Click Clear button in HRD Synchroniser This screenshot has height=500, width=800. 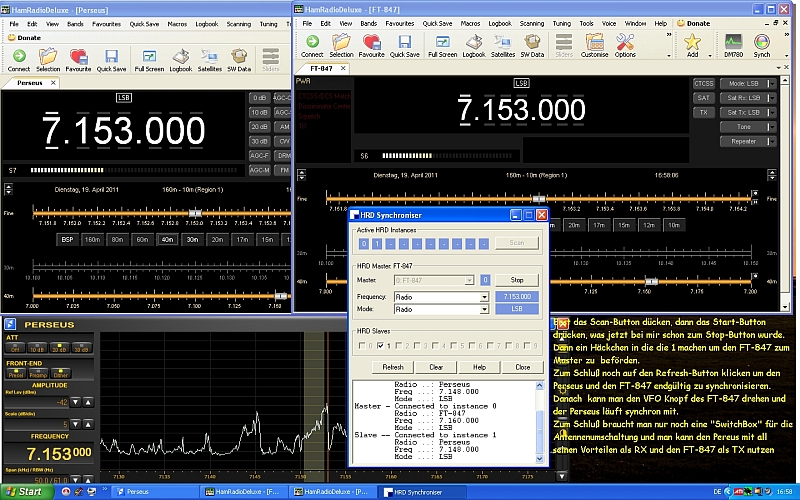(436, 367)
